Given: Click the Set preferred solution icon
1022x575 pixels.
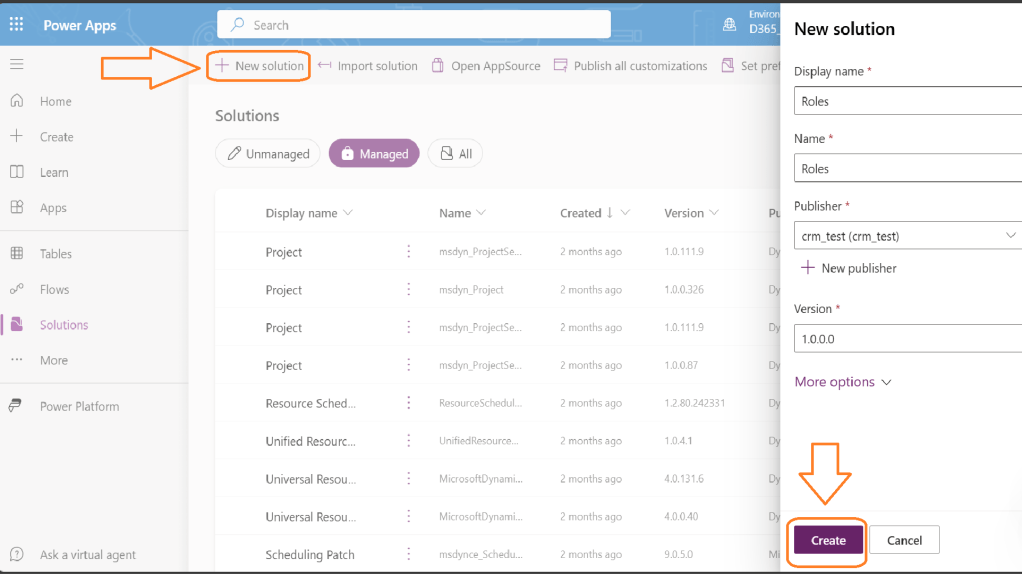Looking at the screenshot, I should pyautogui.click(x=727, y=65).
